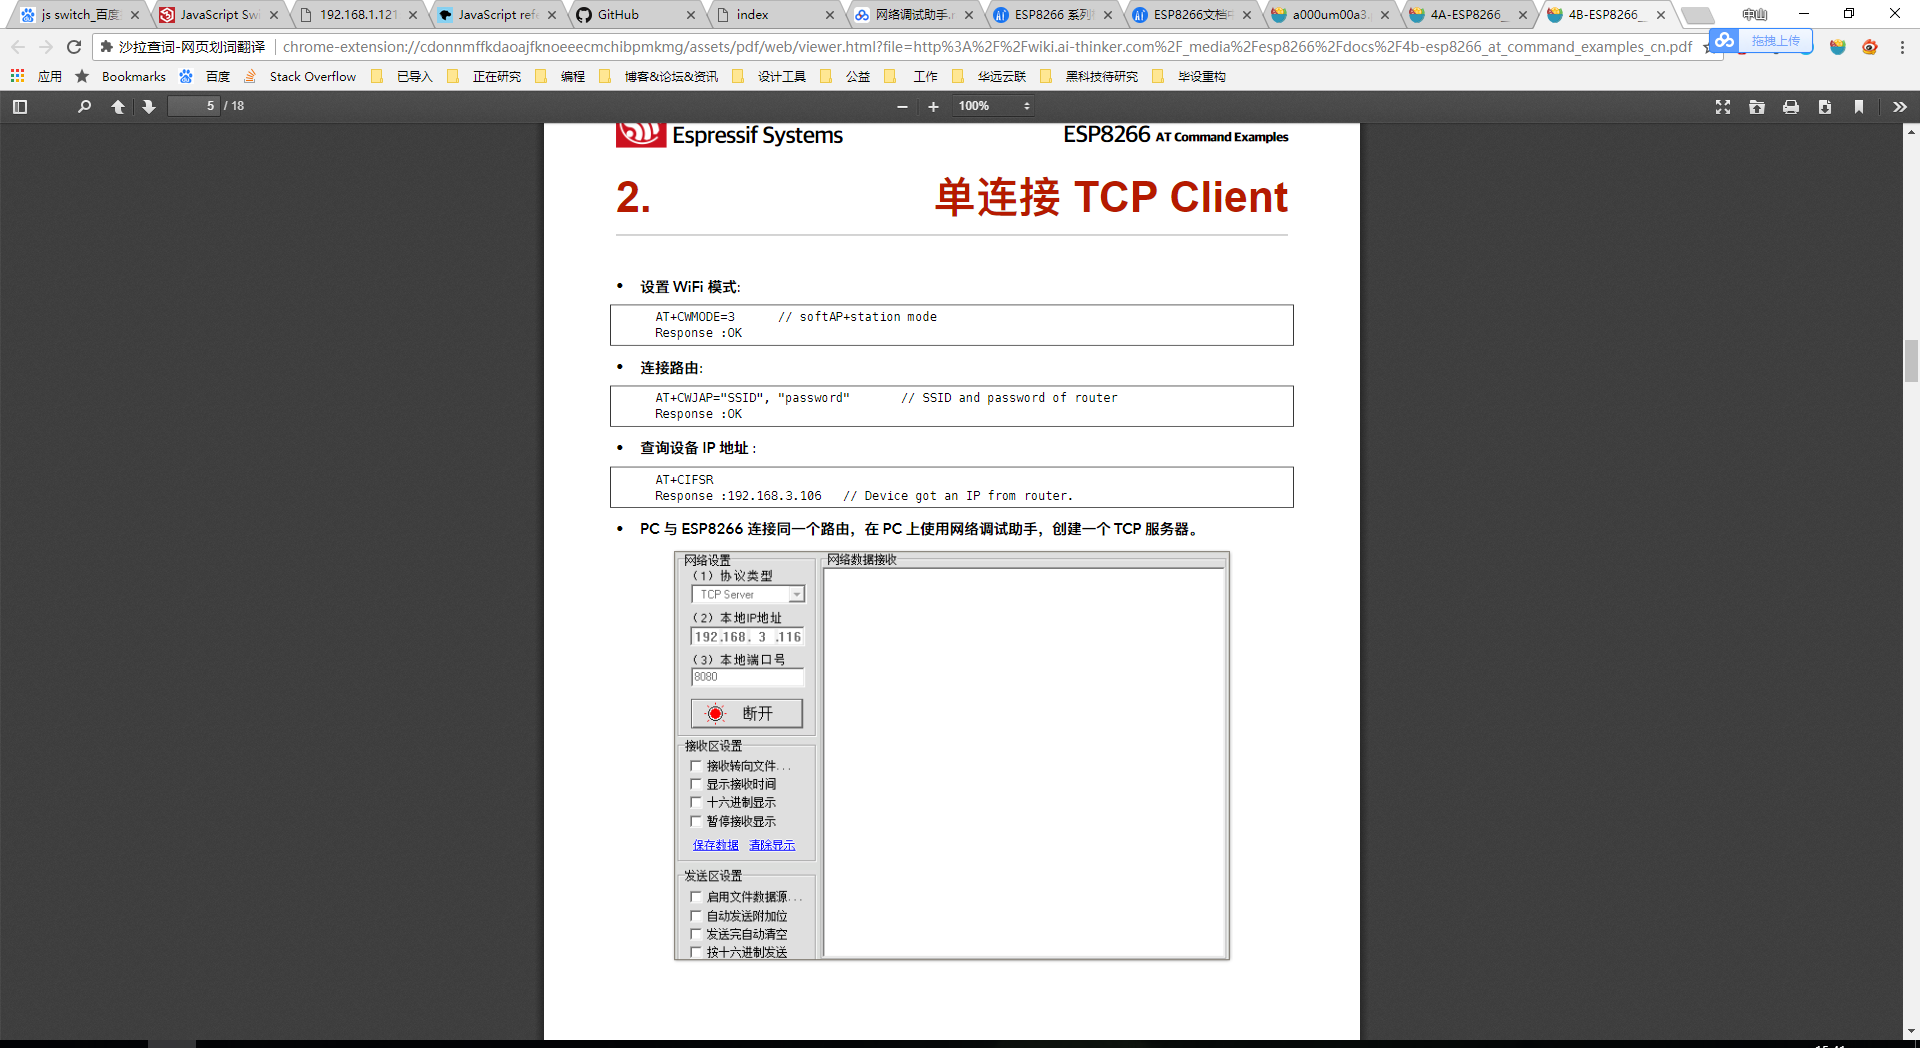The image size is (1920, 1048).
Task: Bookmark the current PDF view
Action: [x=1859, y=107]
